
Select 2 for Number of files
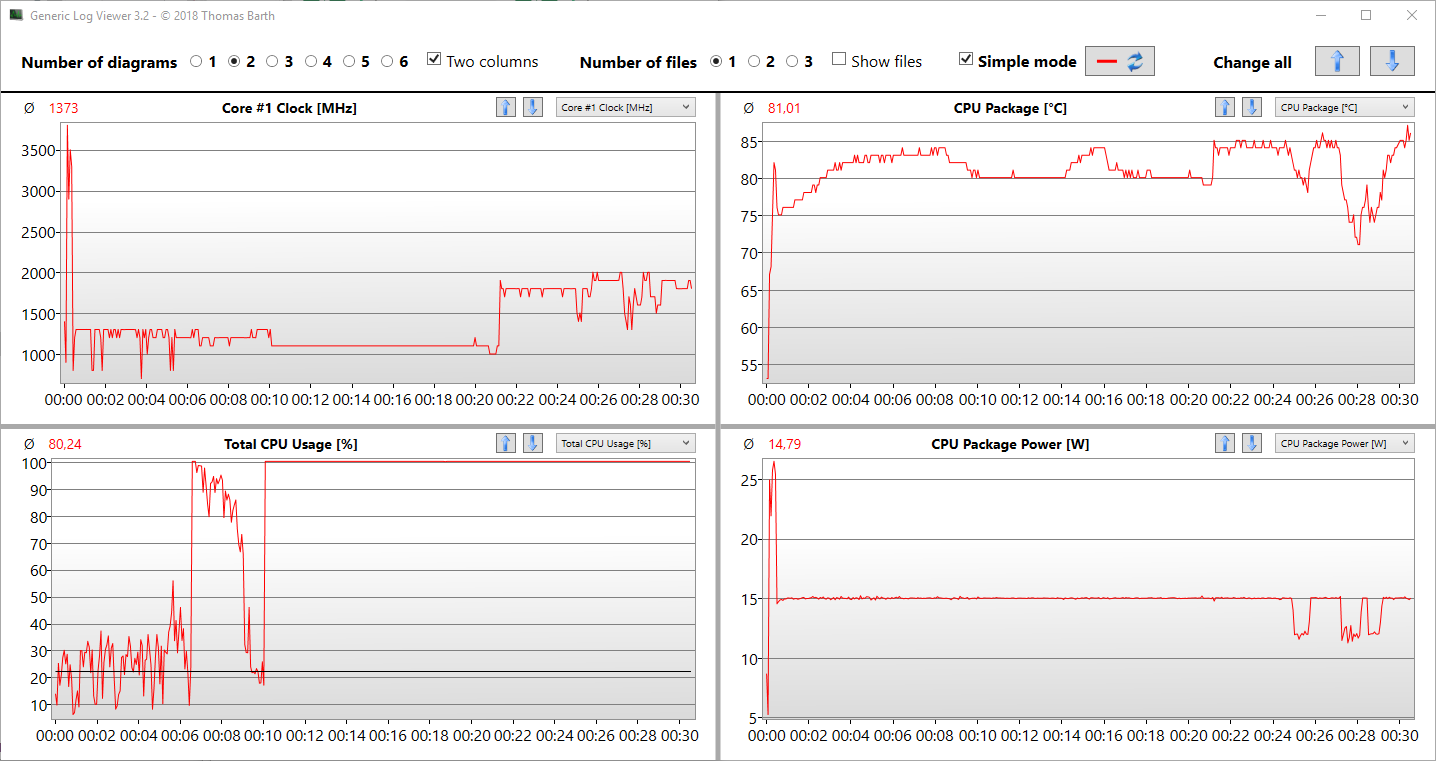tap(754, 62)
